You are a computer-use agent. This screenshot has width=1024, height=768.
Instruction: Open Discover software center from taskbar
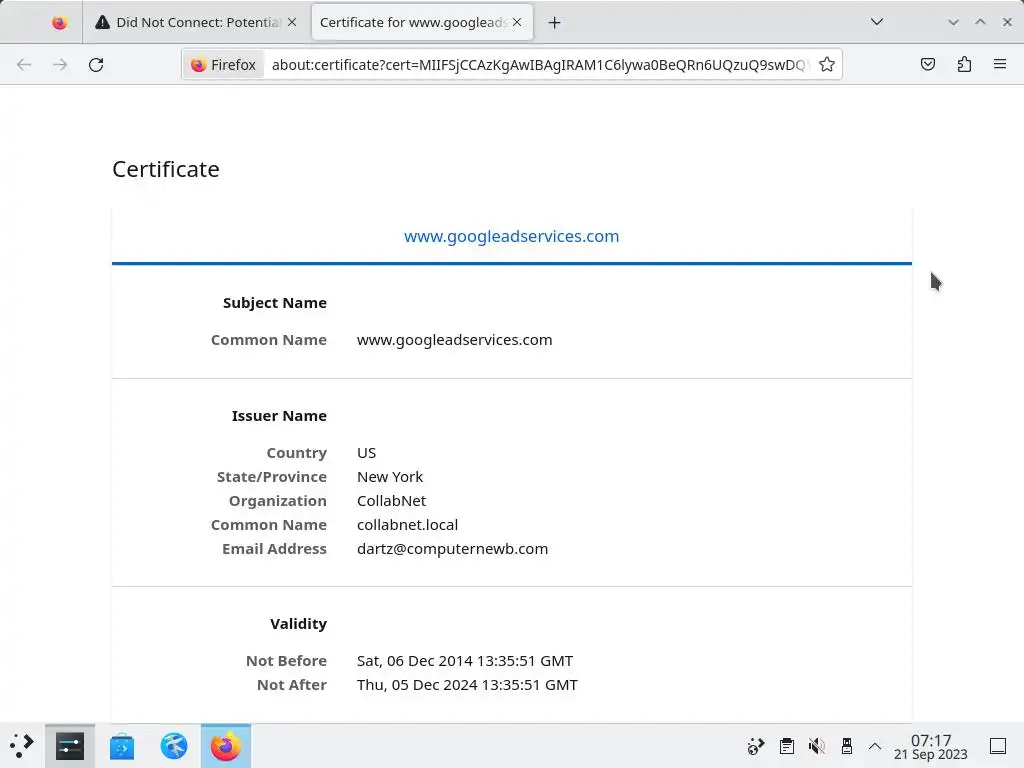[121, 746]
